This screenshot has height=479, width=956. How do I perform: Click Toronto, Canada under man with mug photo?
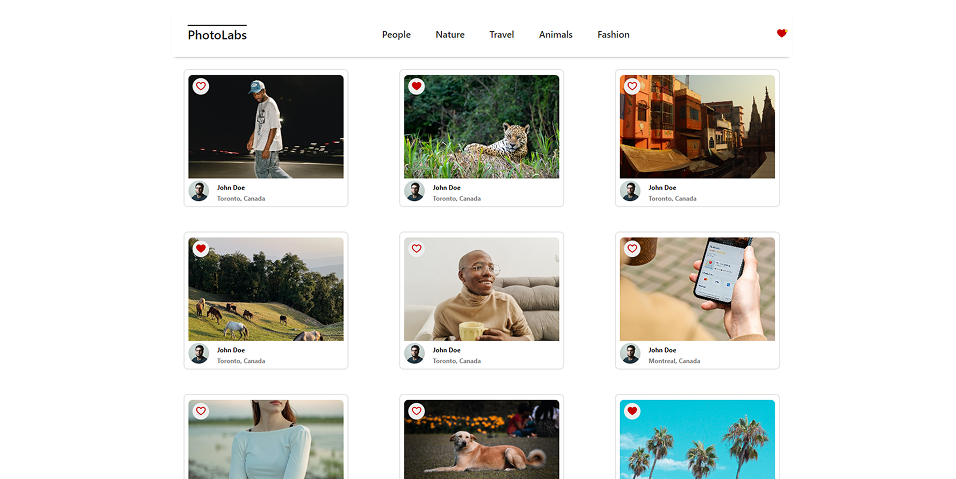pos(457,361)
